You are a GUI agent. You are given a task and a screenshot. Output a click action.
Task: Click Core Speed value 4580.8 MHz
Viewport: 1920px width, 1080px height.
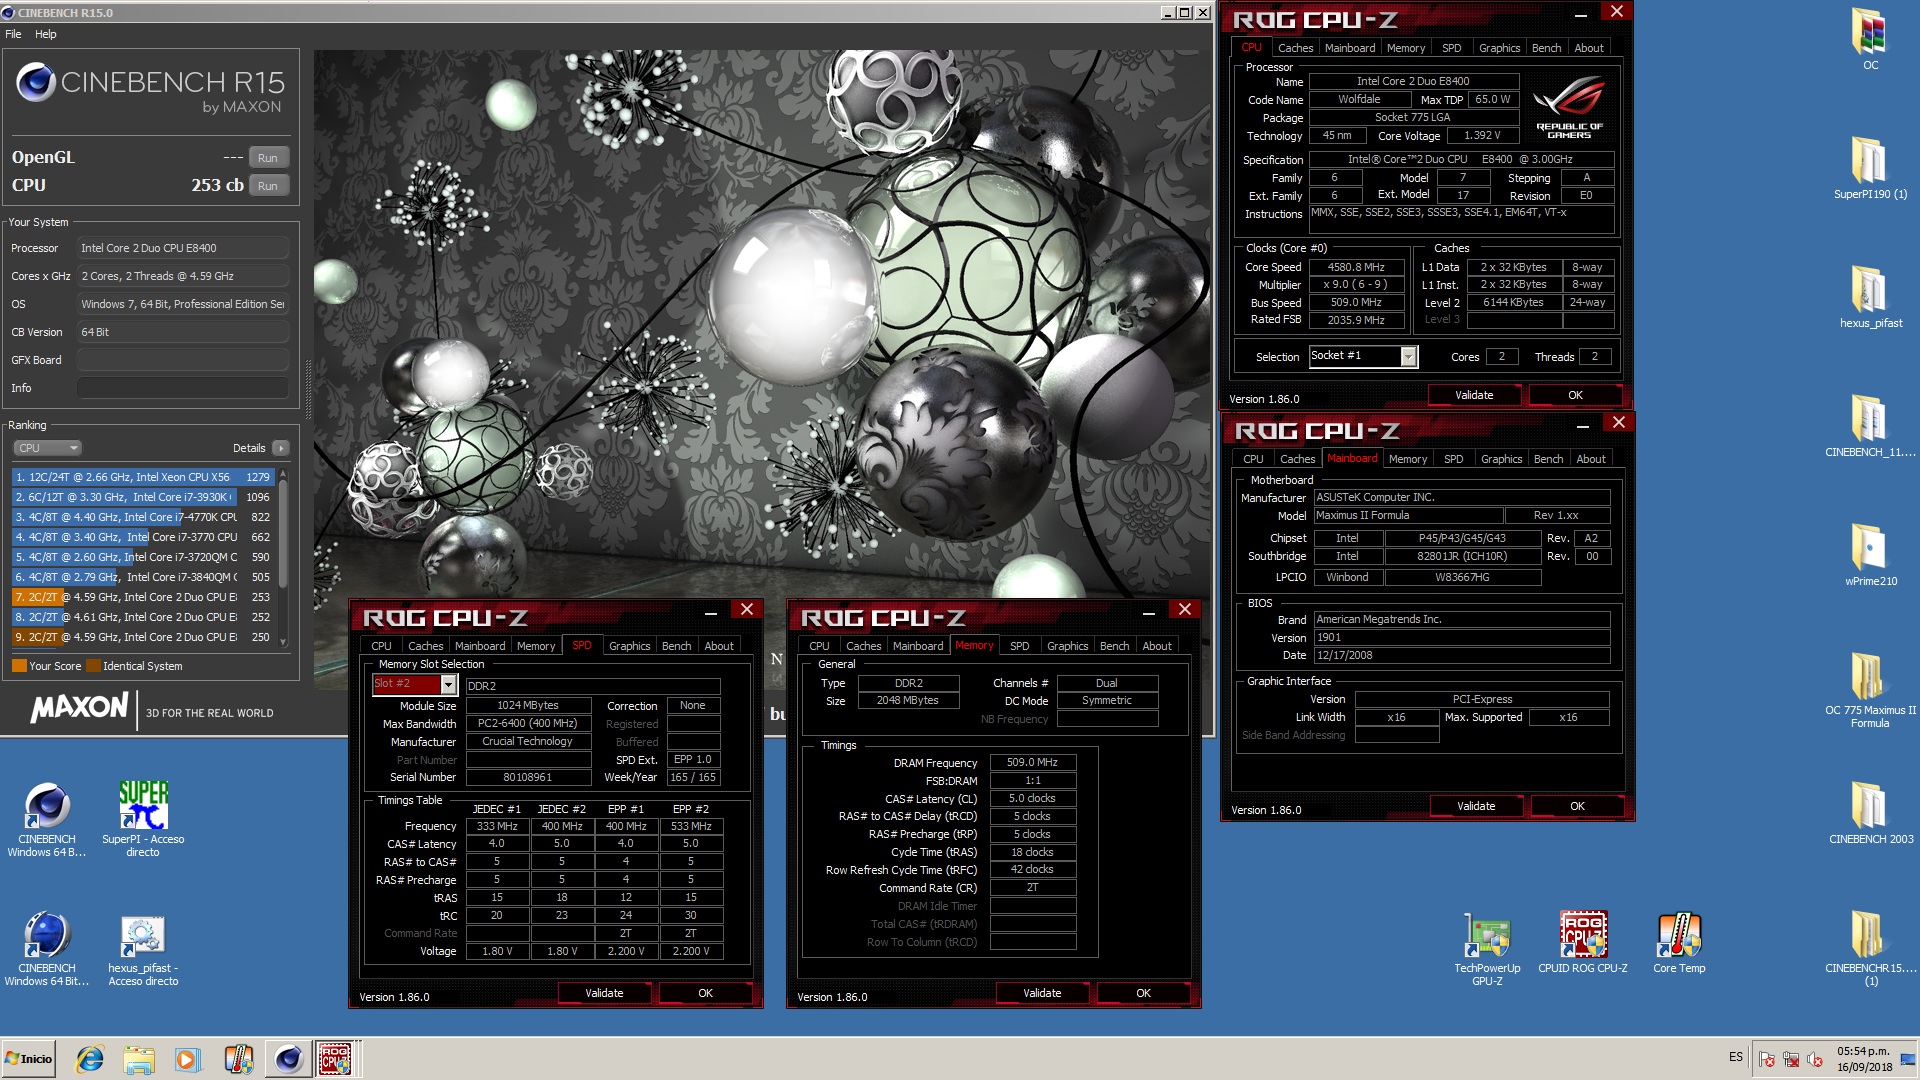click(x=1356, y=267)
